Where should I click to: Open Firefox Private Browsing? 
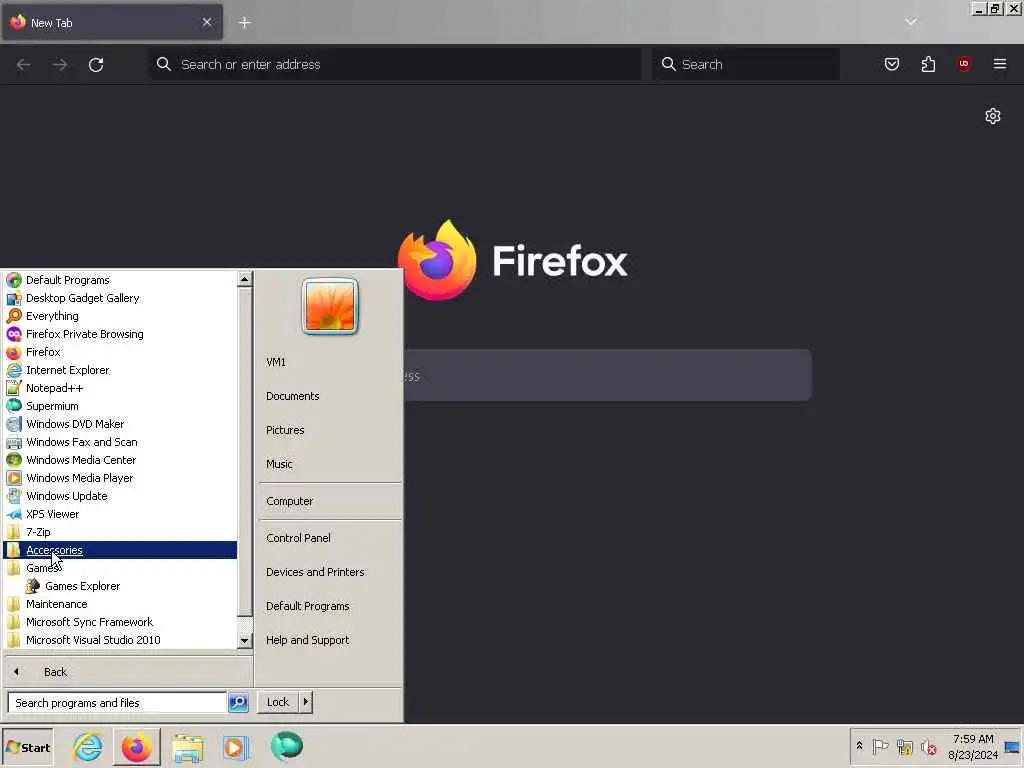pos(121,334)
